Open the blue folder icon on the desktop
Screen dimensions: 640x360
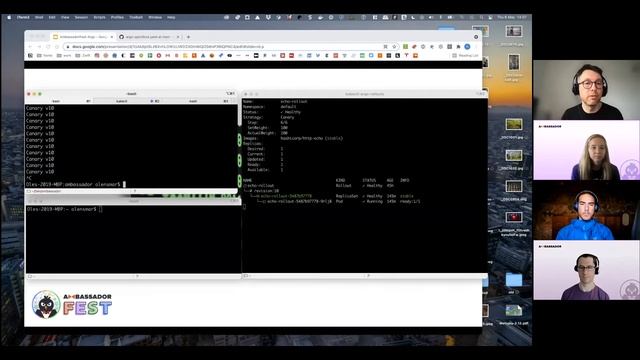pyautogui.click(x=513, y=280)
